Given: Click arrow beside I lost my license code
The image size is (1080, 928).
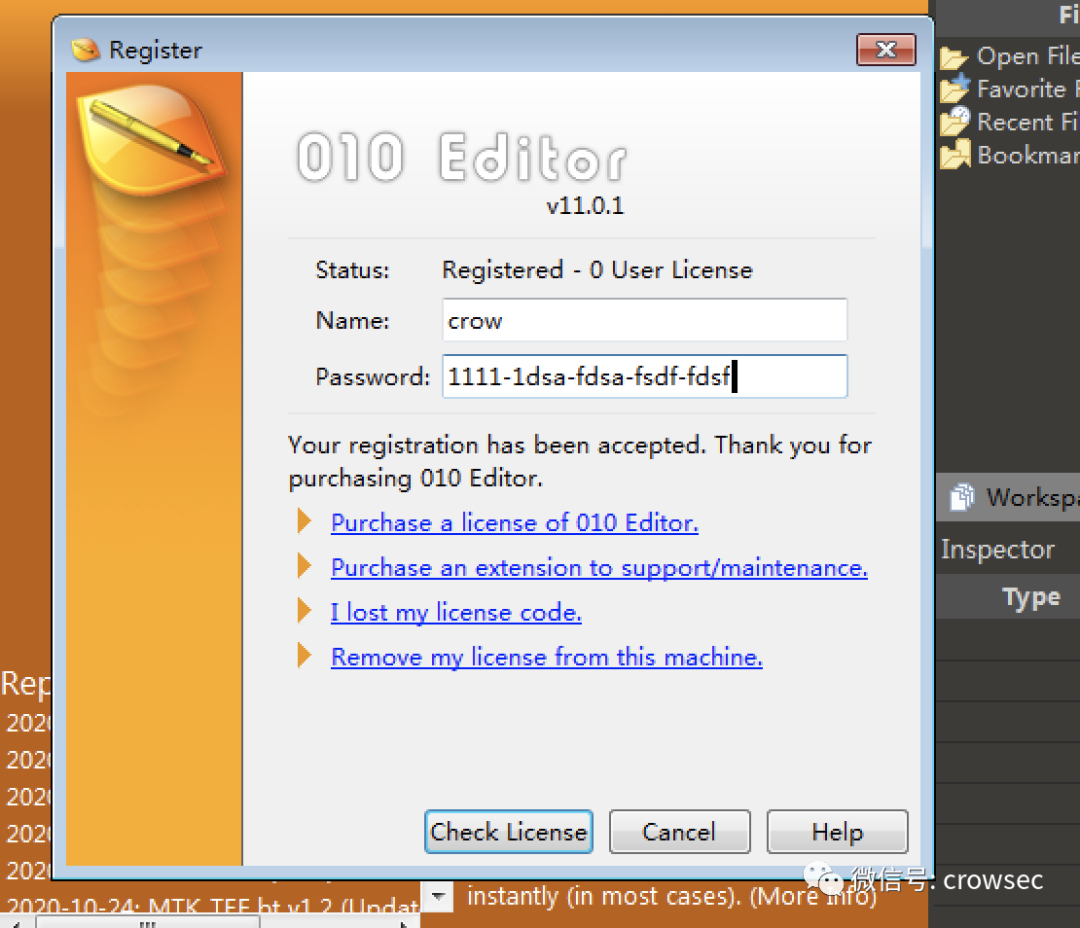Looking at the screenshot, I should [304, 610].
